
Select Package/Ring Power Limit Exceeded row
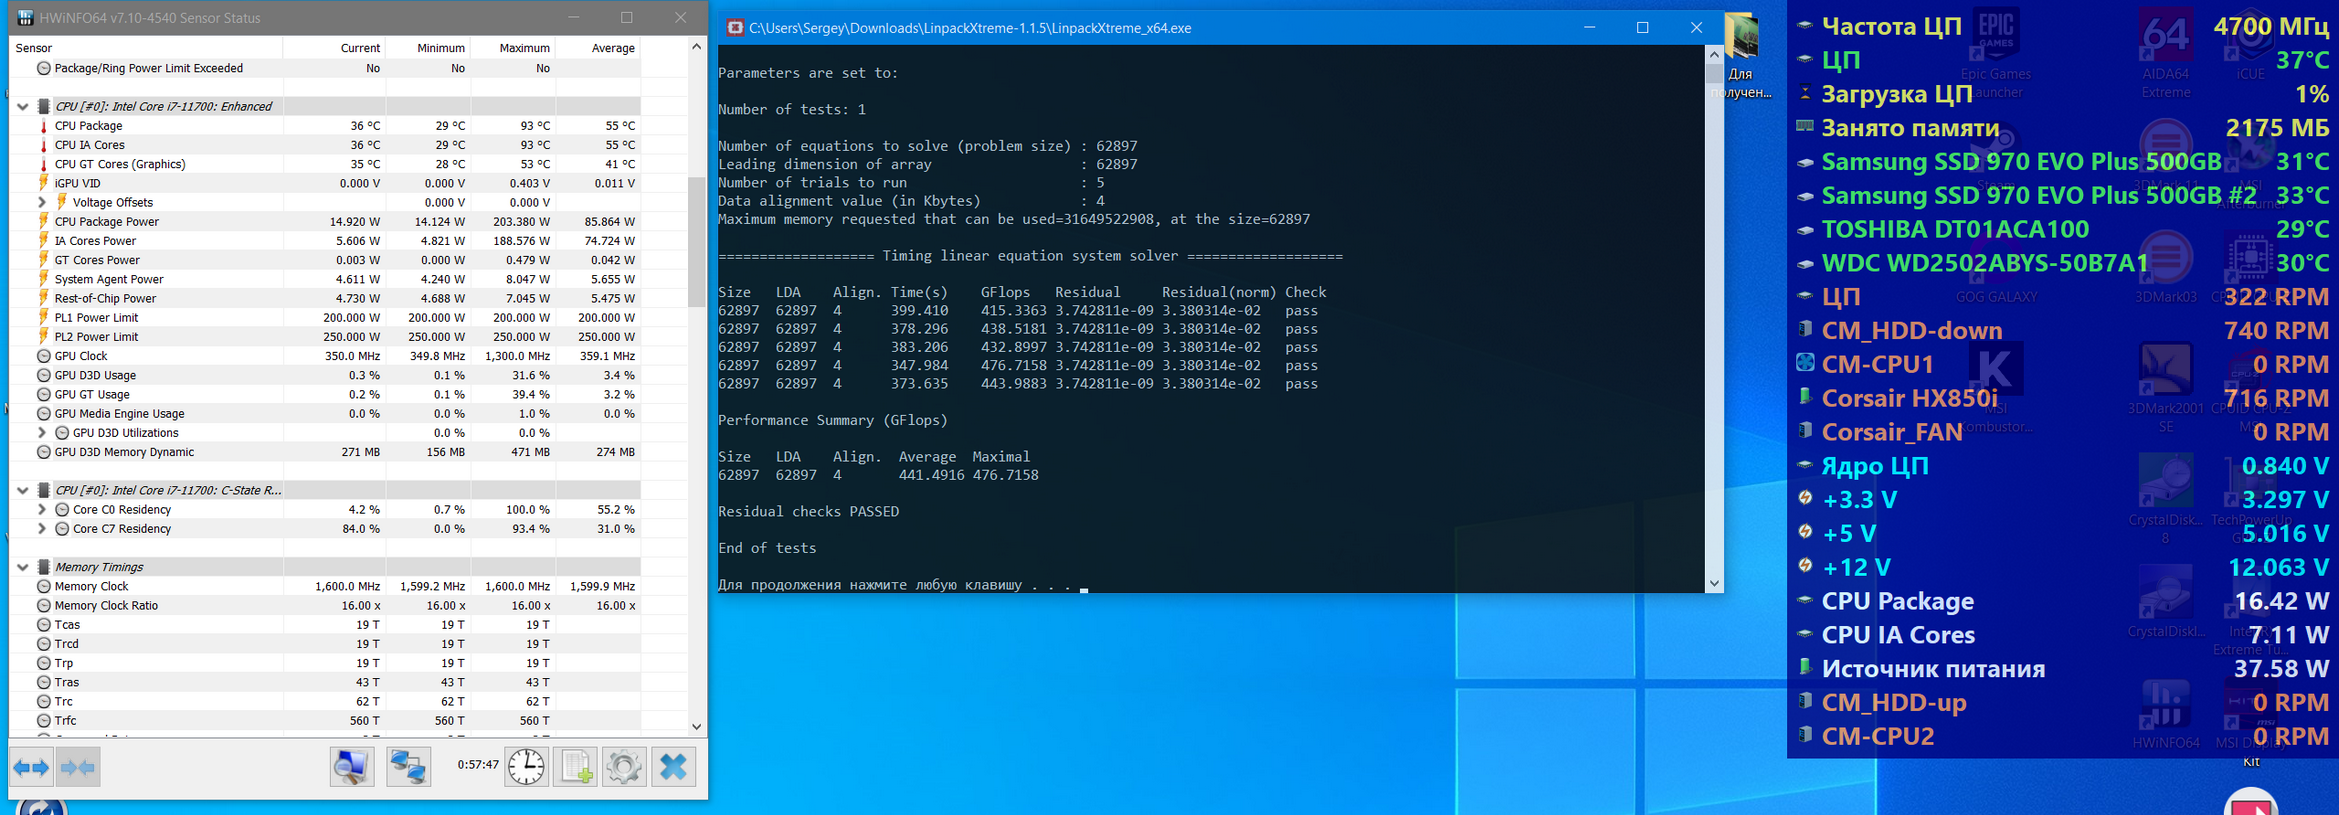click(325, 68)
